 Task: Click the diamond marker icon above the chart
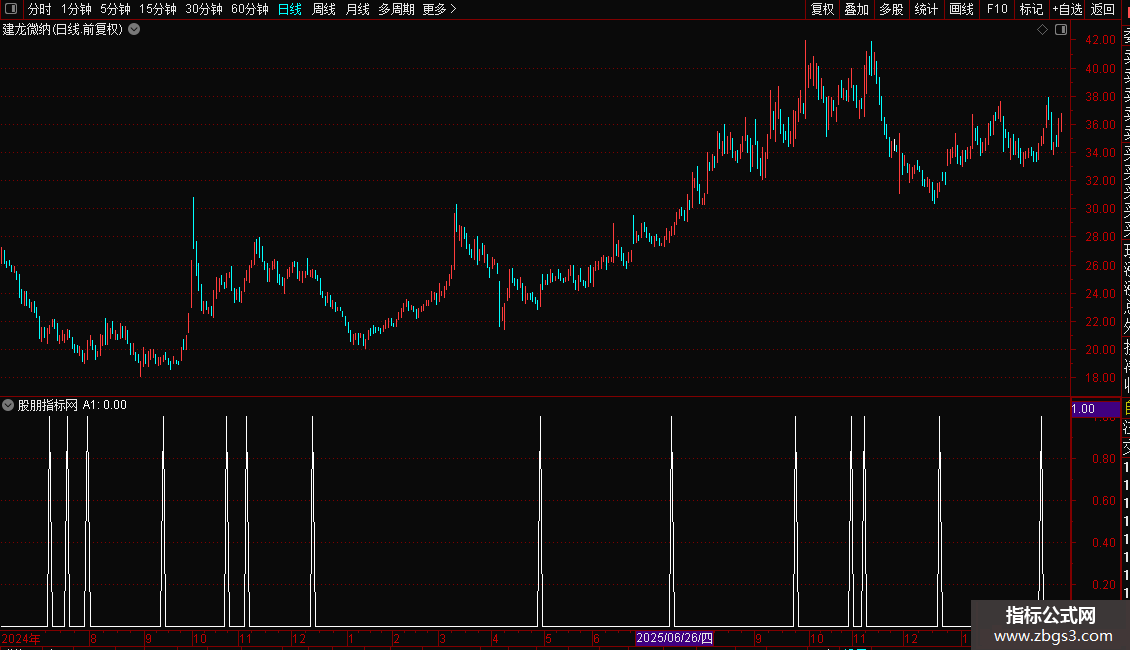tap(1042, 30)
